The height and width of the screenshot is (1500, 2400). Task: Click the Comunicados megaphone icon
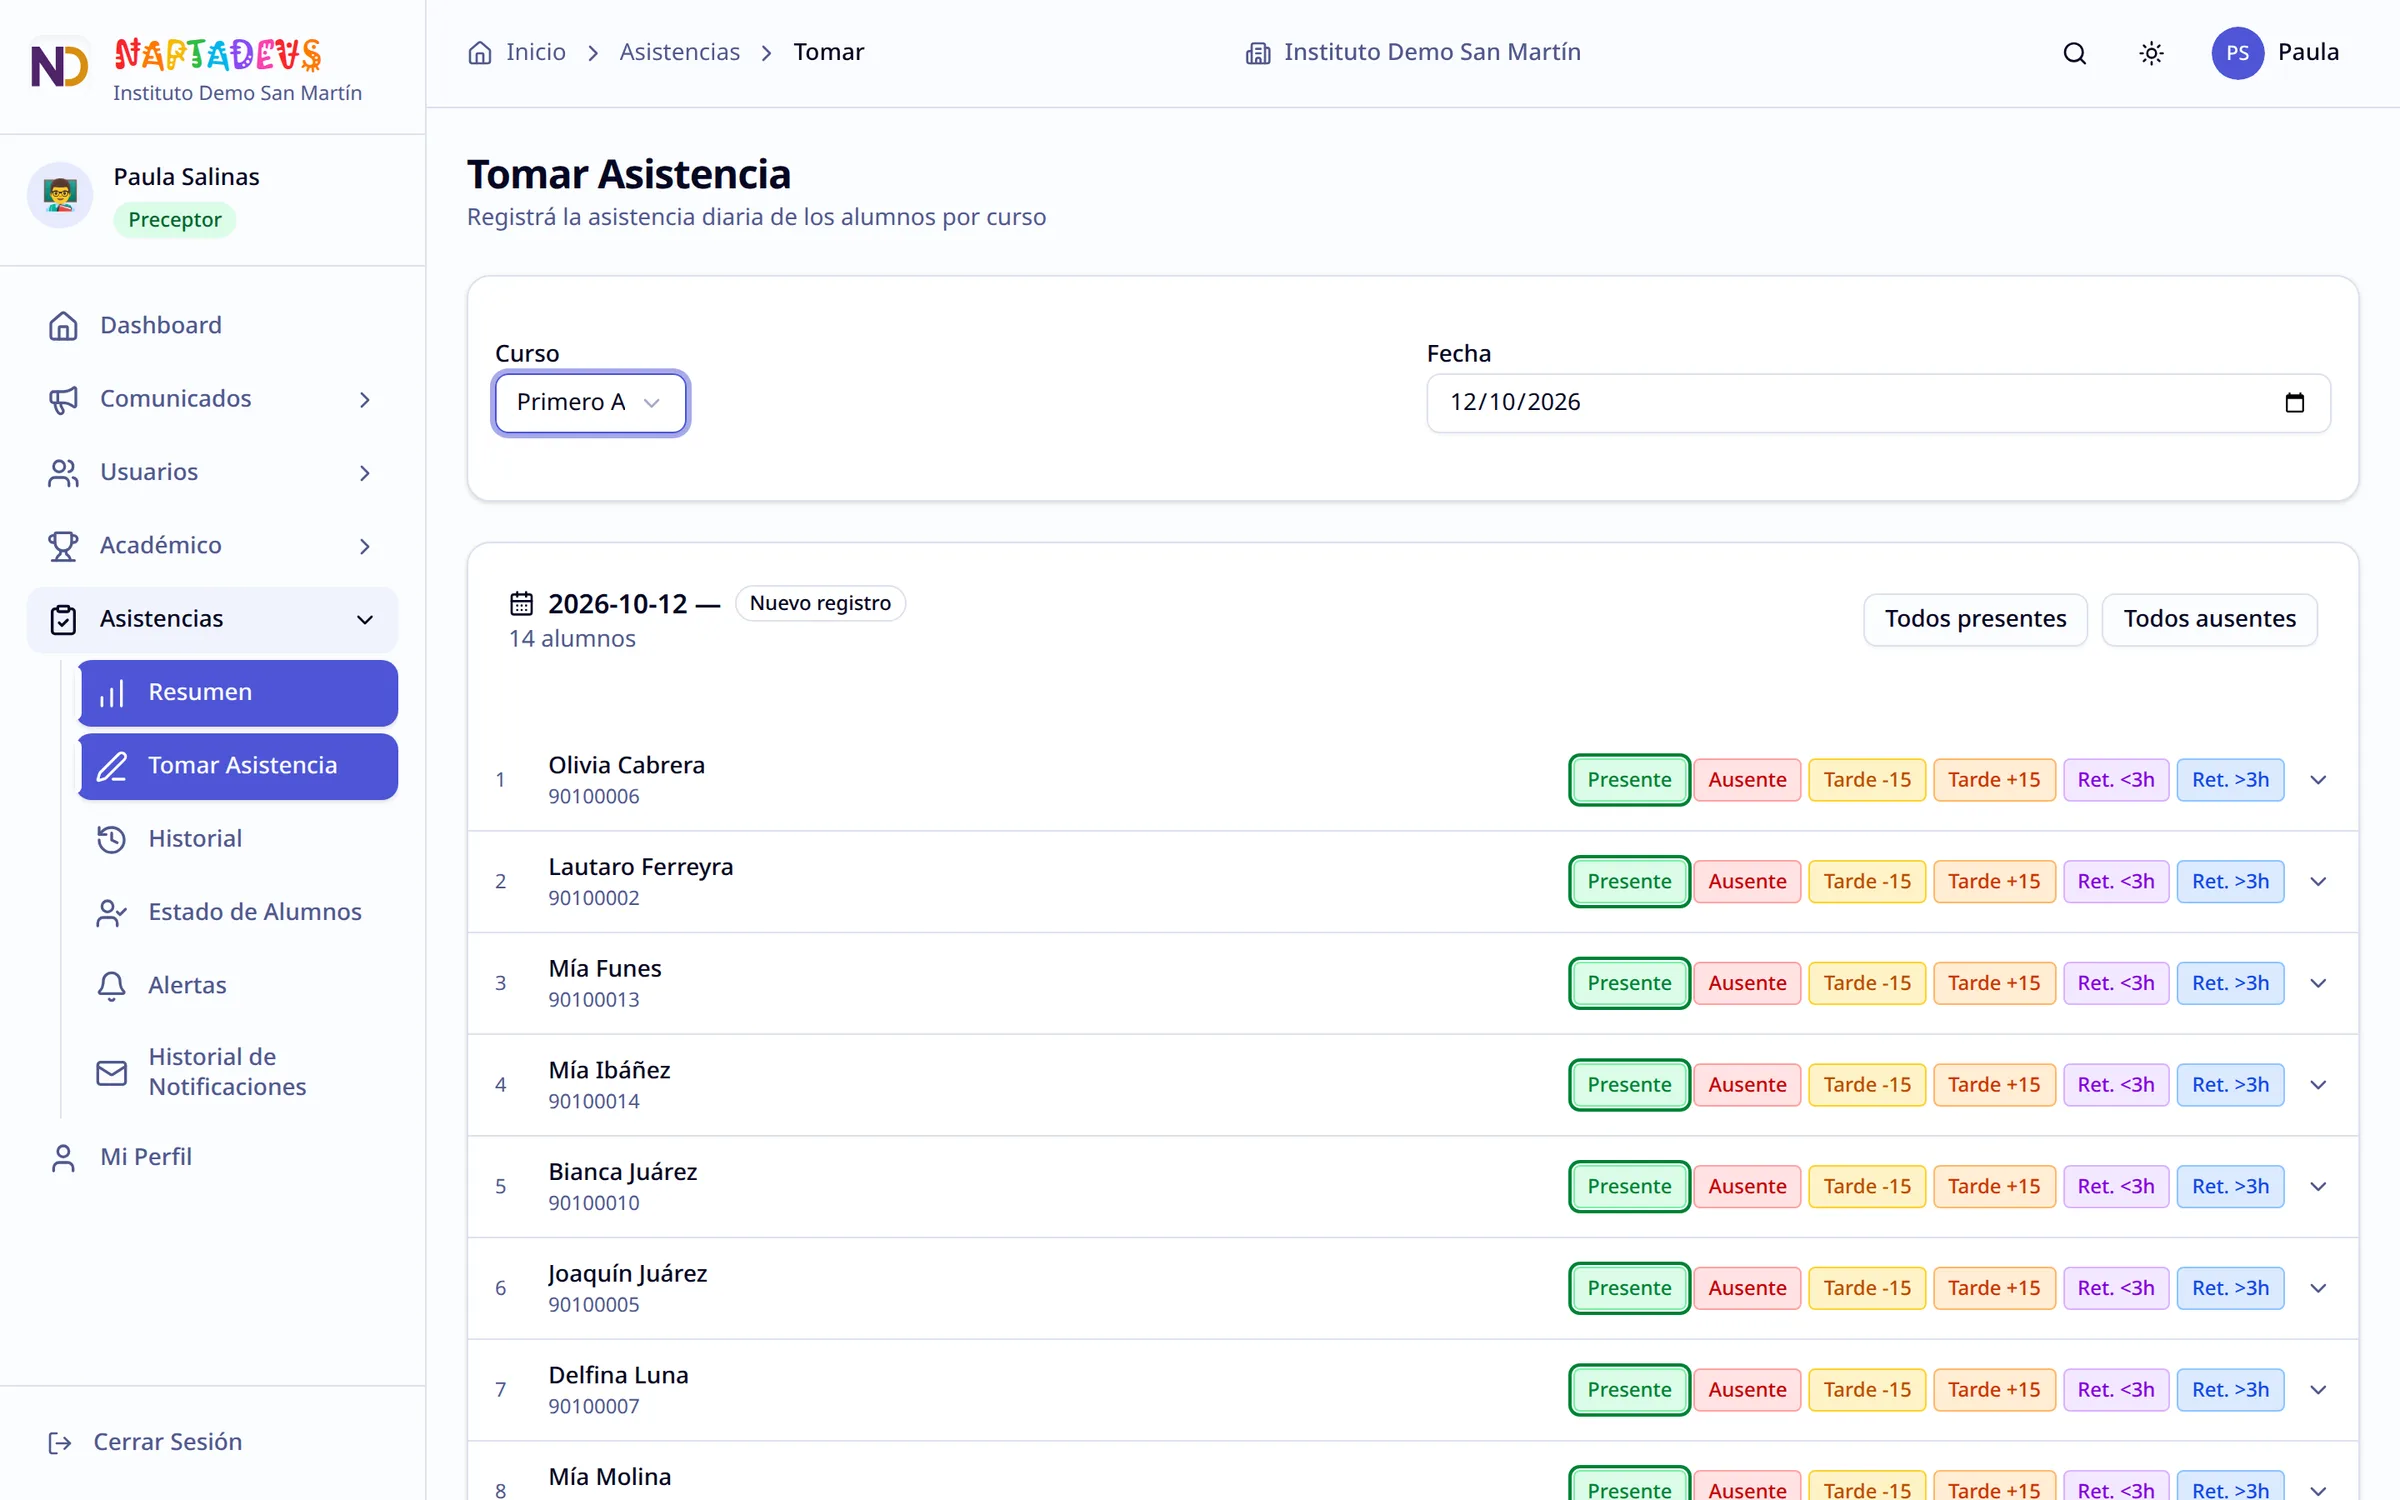coord(63,399)
